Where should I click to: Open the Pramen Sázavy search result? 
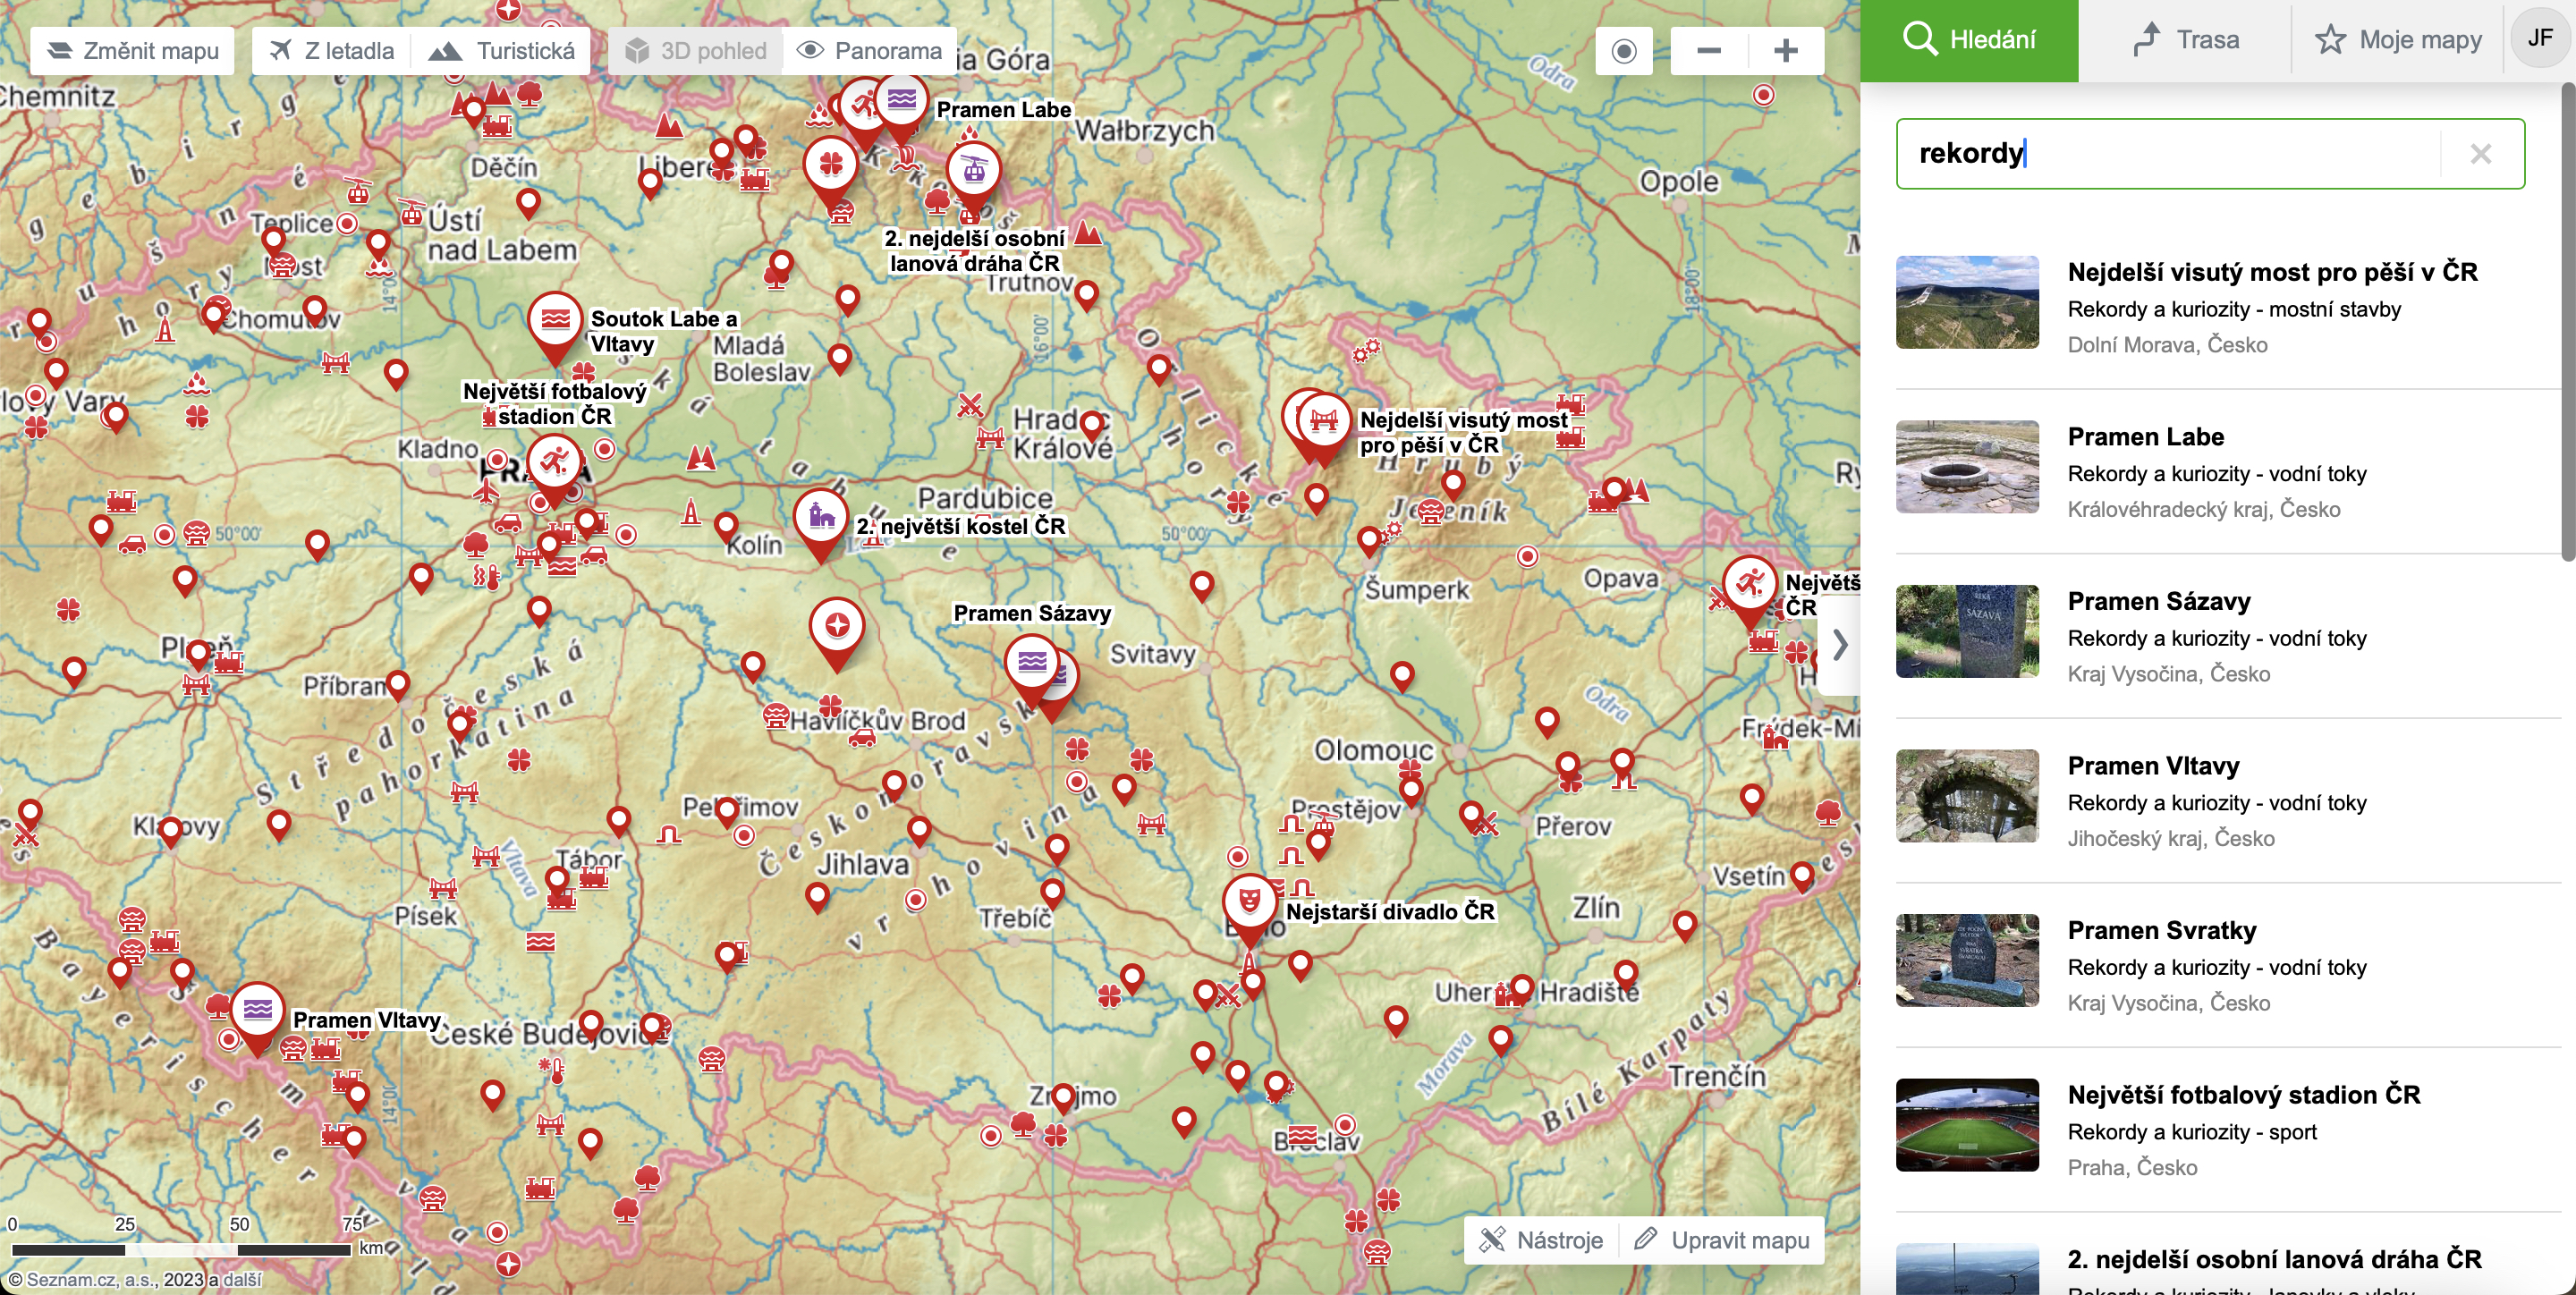tap(2158, 601)
